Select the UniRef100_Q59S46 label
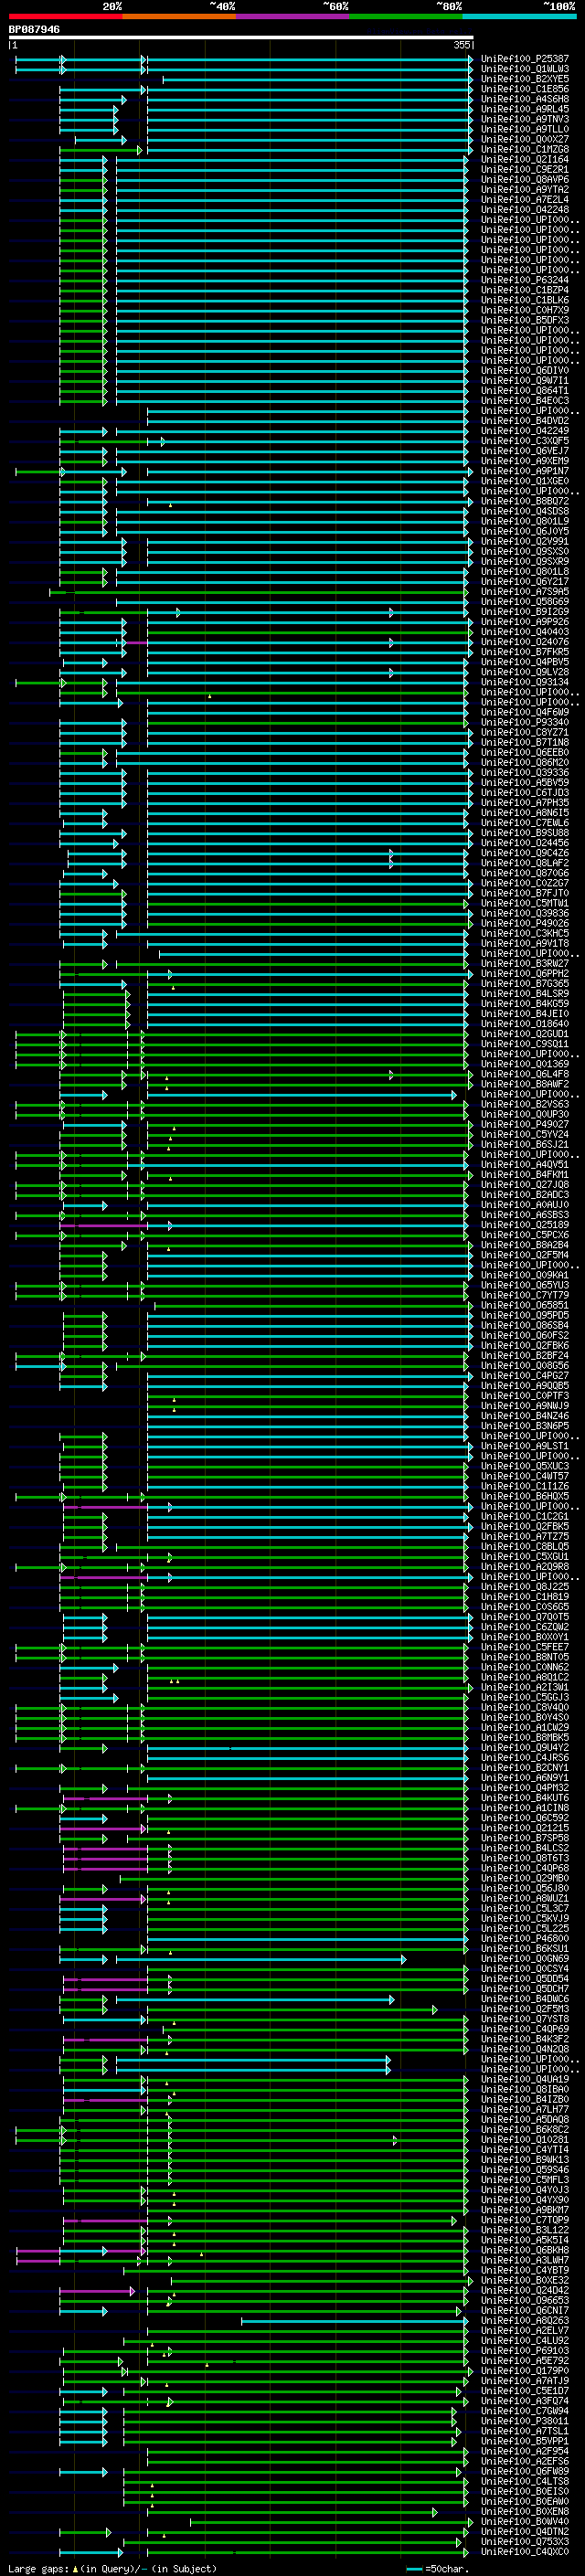This screenshot has height=2576, width=585. 525,2170
